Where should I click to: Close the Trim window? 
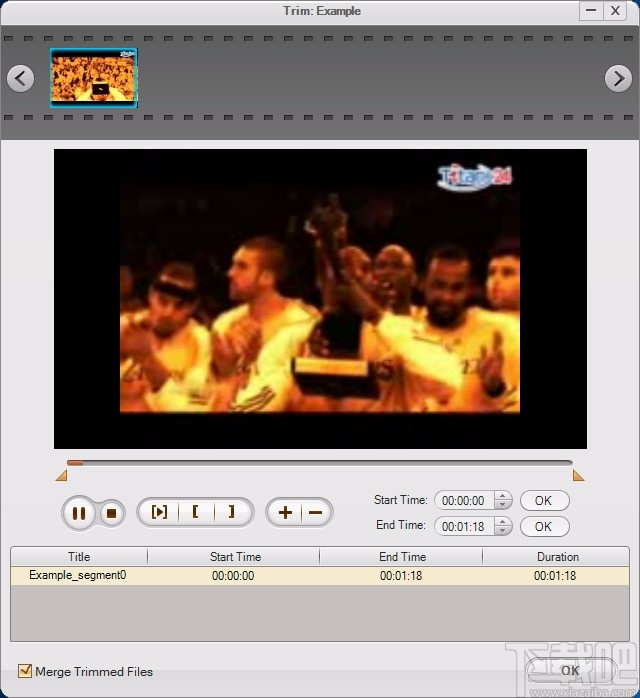[x=615, y=11]
